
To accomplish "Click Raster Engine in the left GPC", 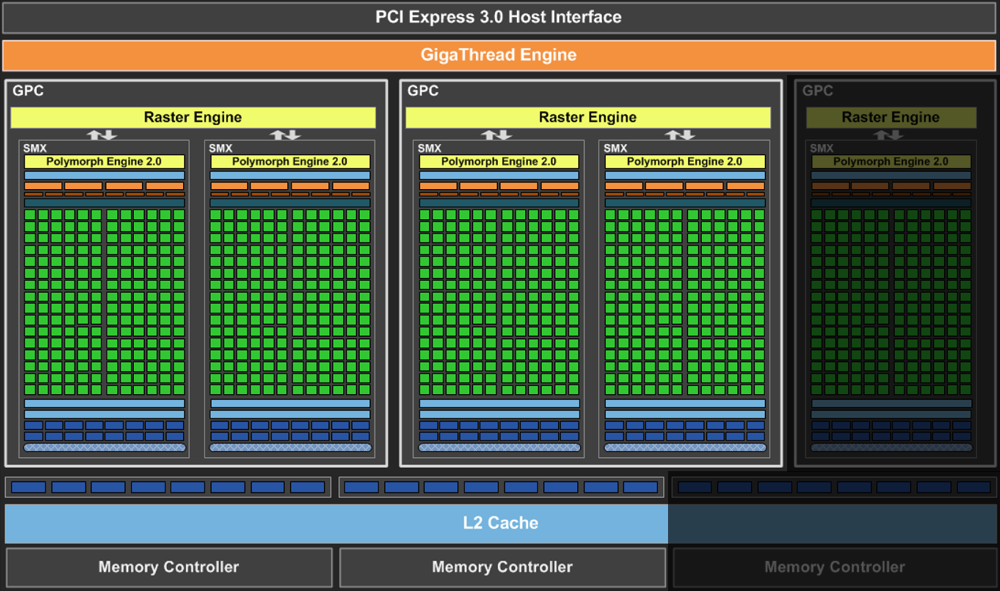I will tap(193, 117).
